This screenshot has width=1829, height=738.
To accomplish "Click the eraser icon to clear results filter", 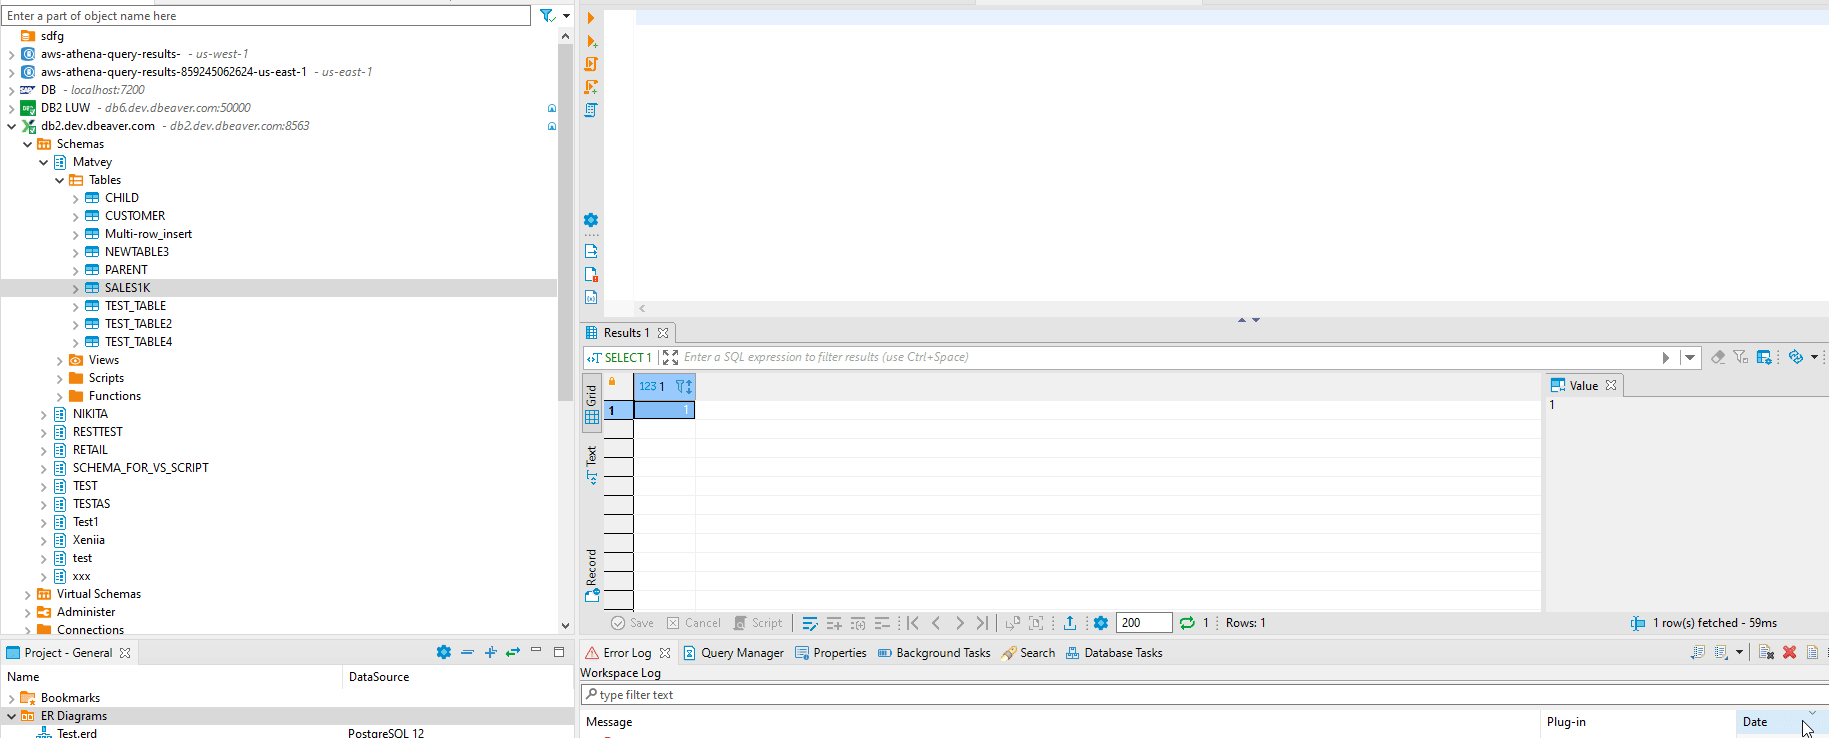I will (1718, 357).
